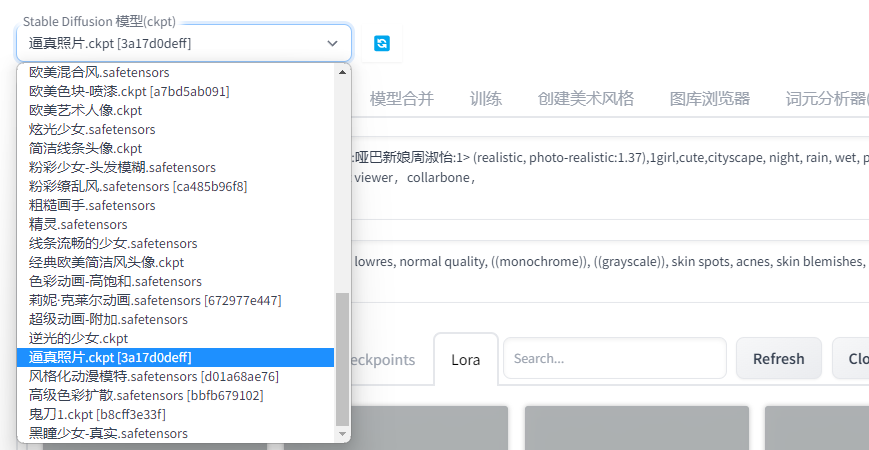Open the 词元分析器 tab
869x450 pixels.
(827, 99)
